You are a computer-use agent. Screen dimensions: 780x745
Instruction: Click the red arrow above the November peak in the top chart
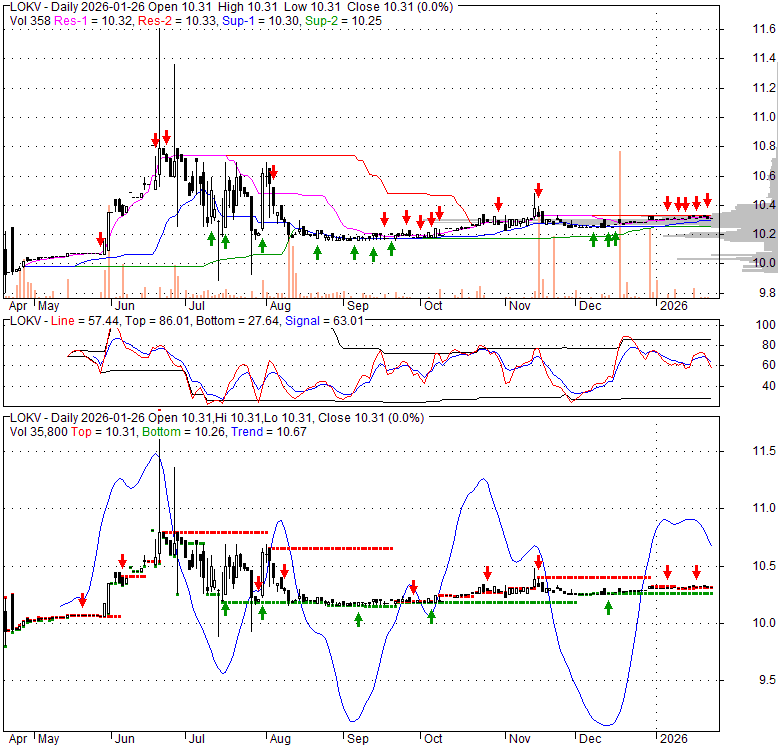tap(538, 189)
